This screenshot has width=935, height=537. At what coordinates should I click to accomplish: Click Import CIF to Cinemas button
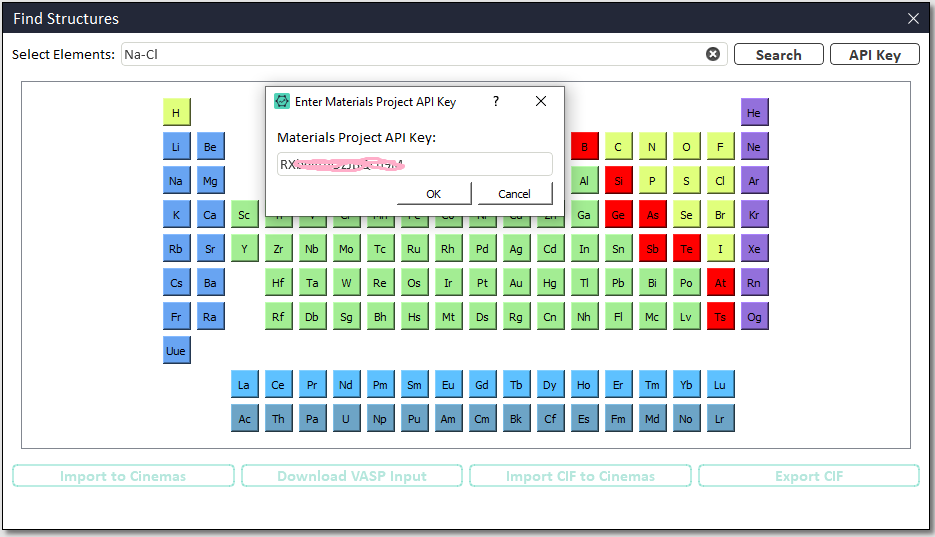[580, 476]
